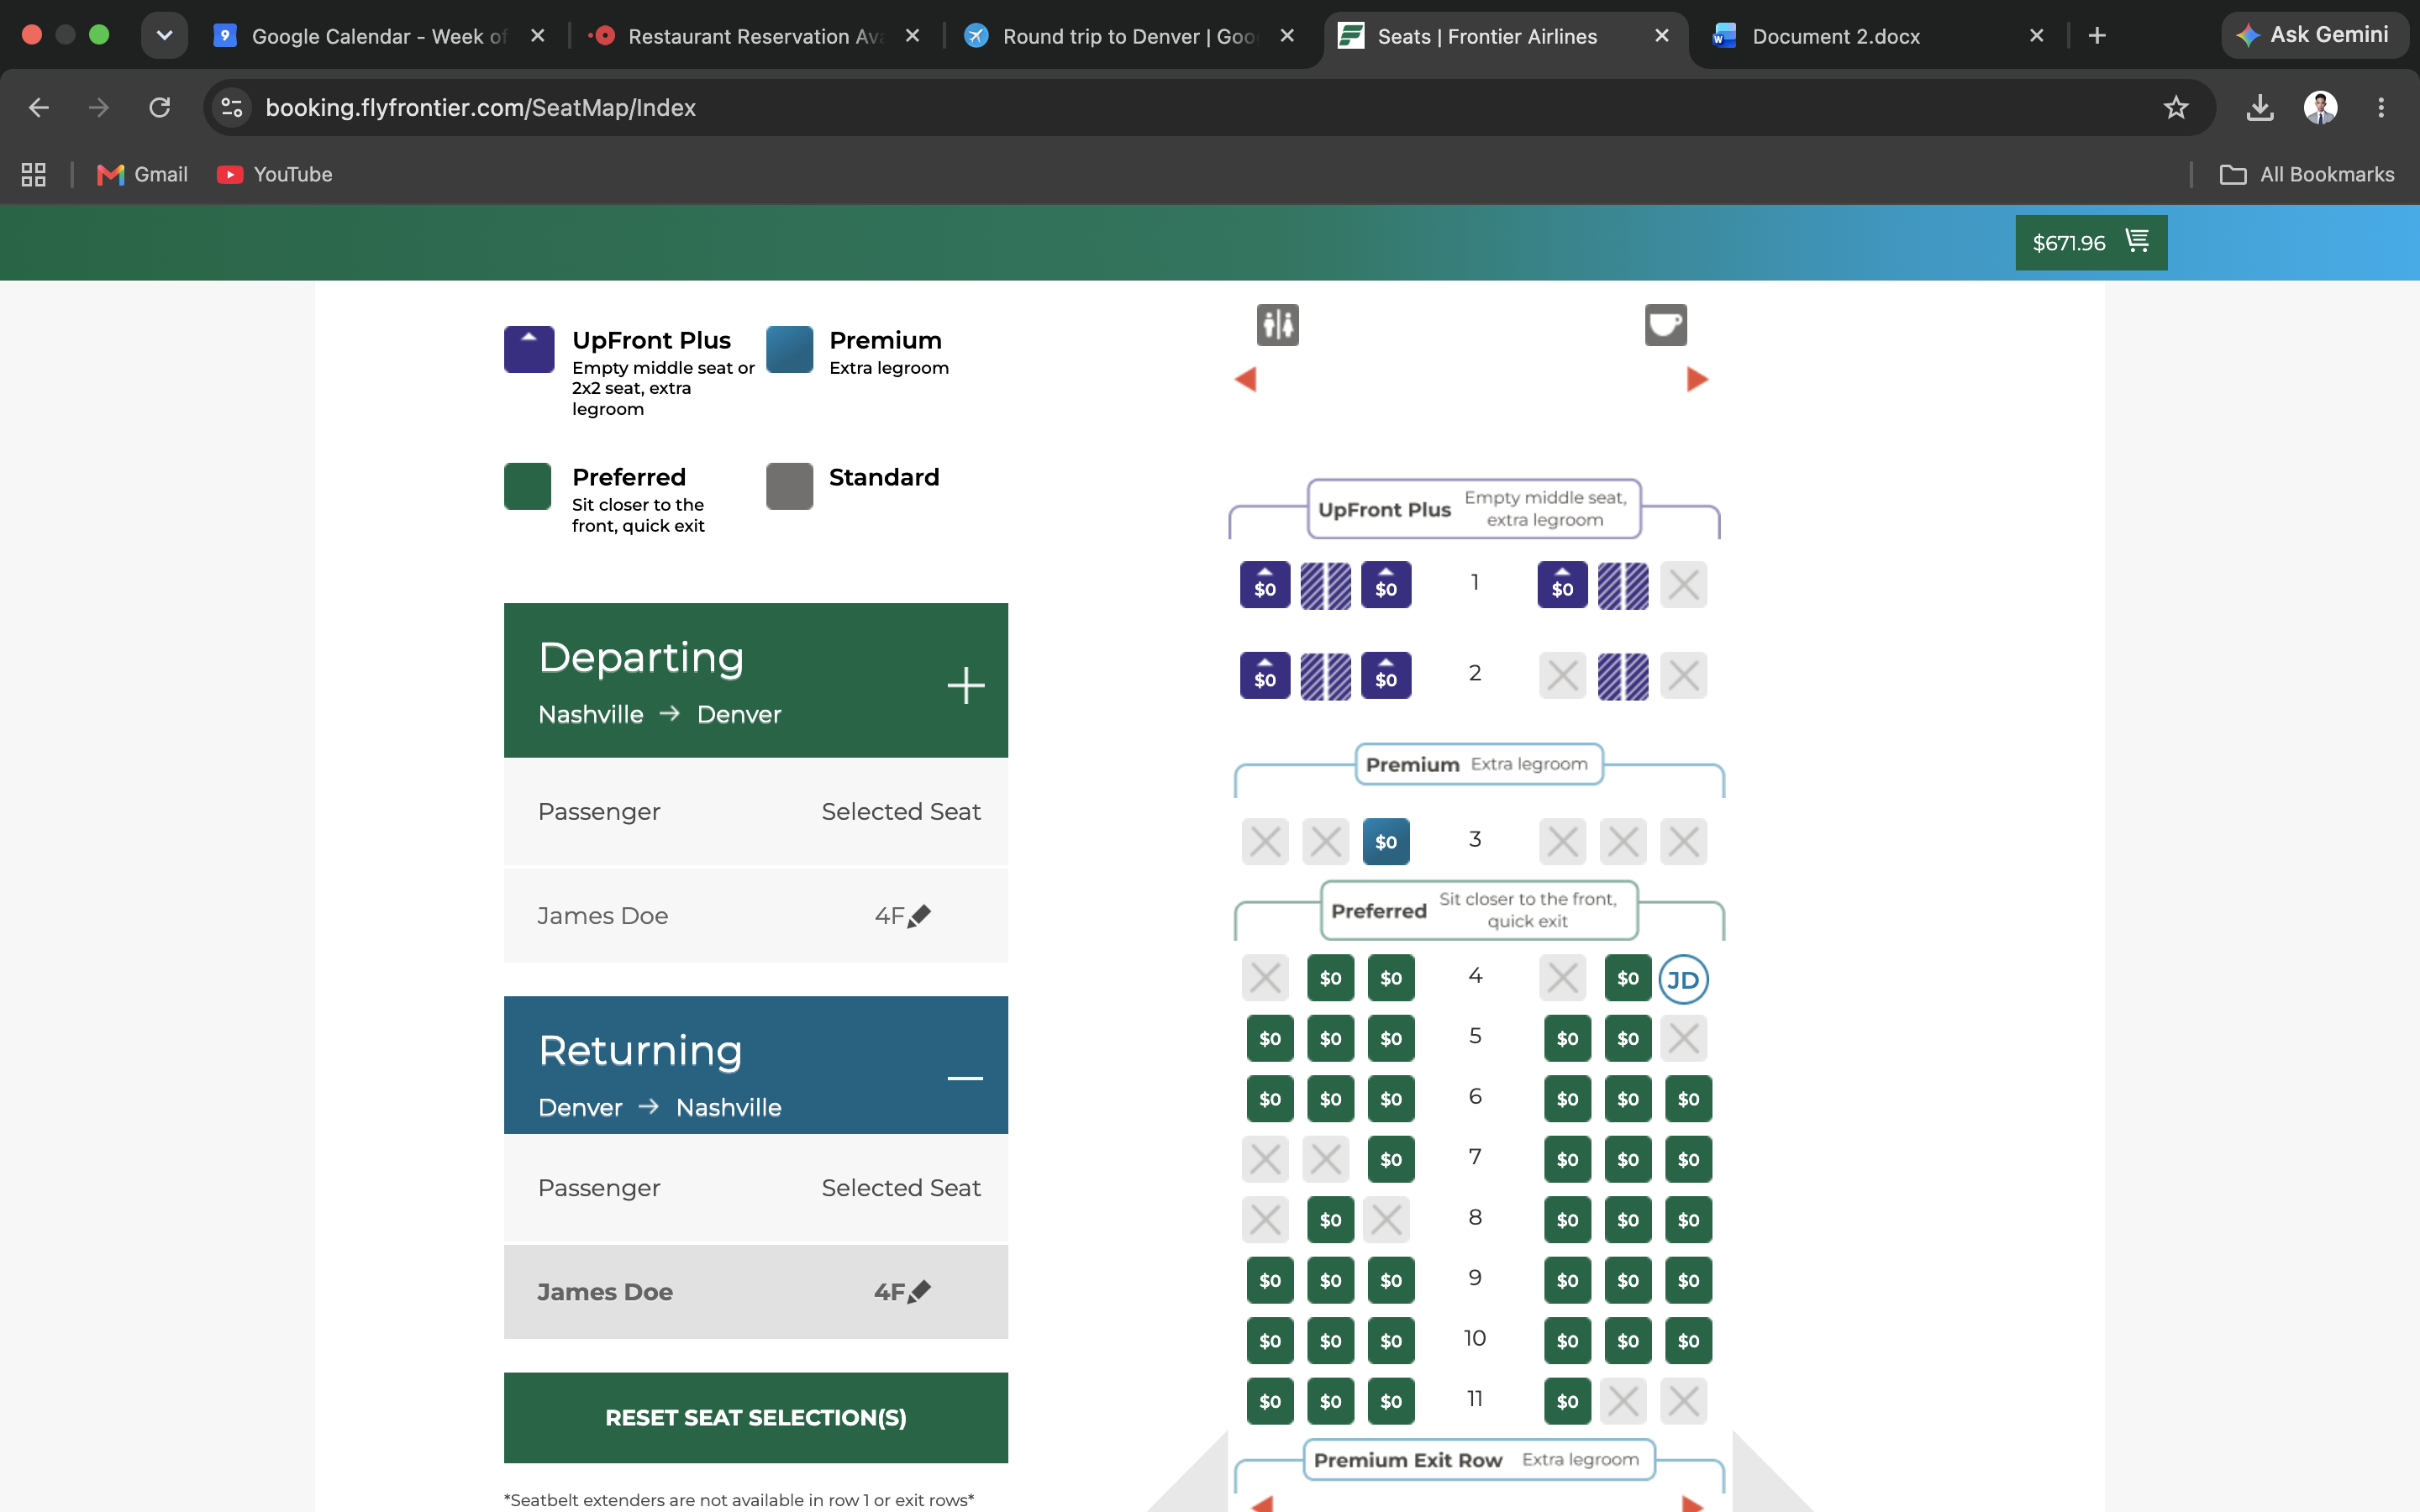Reload the Frontier page

coord(160,107)
